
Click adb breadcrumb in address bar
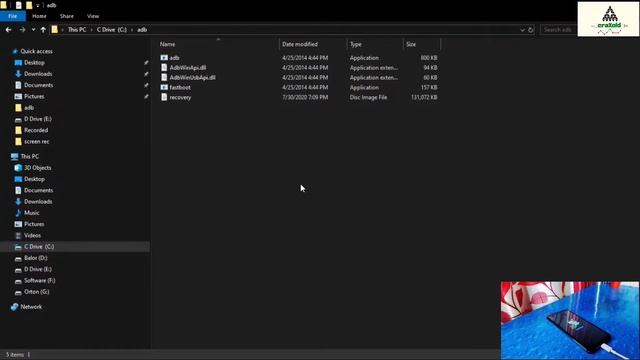142,29
